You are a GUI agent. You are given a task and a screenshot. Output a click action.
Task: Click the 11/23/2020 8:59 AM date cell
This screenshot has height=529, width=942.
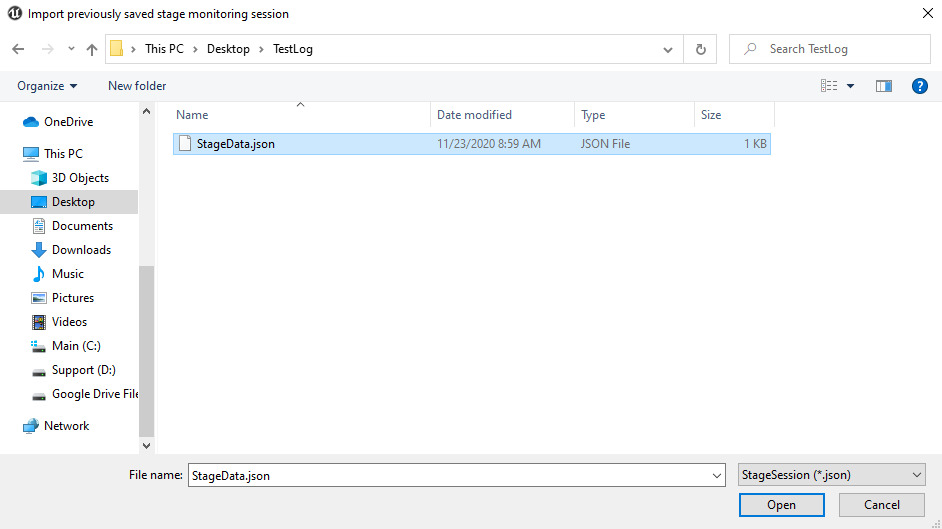488,144
